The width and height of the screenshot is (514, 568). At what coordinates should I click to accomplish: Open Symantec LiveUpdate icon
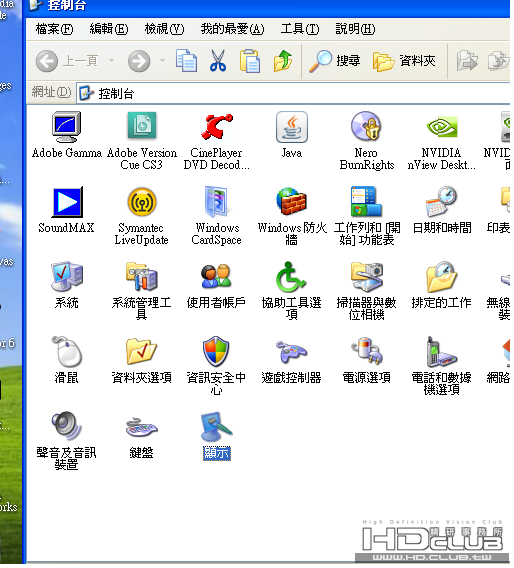(x=142, y=202)
